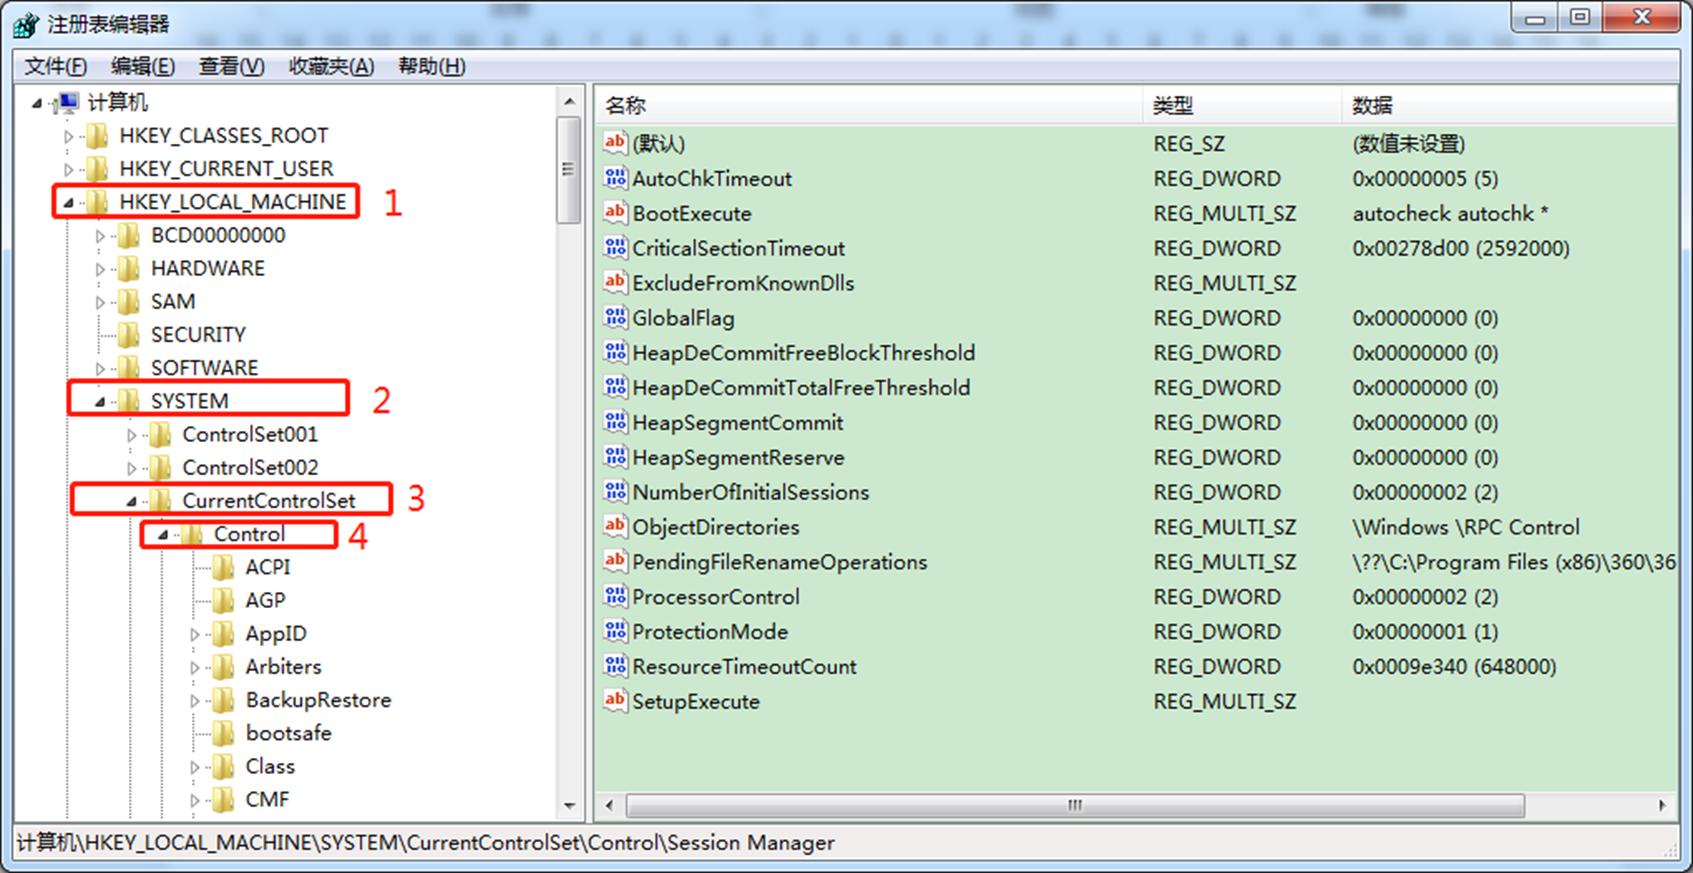
Task: Select the CurrentControlSet tree key
Action: pos(269,501)
